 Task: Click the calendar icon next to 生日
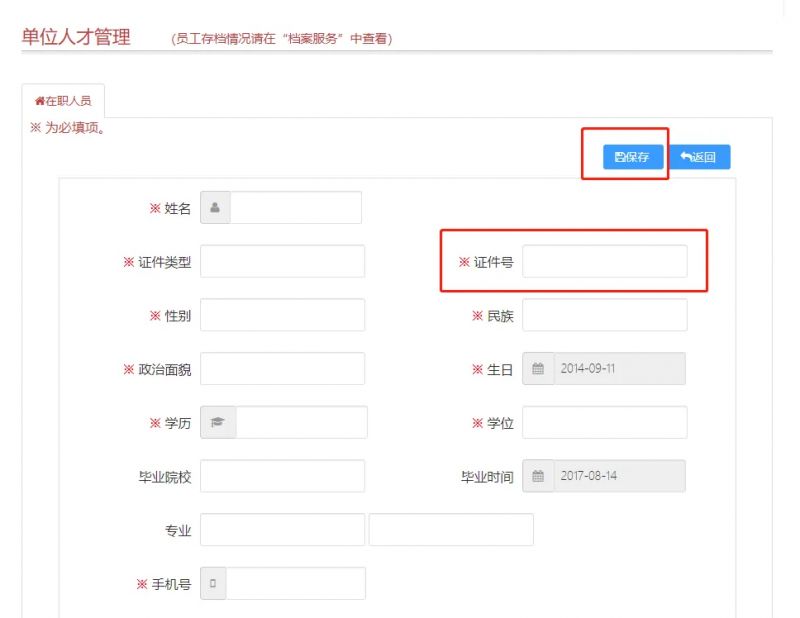click(x=538, y=368)
